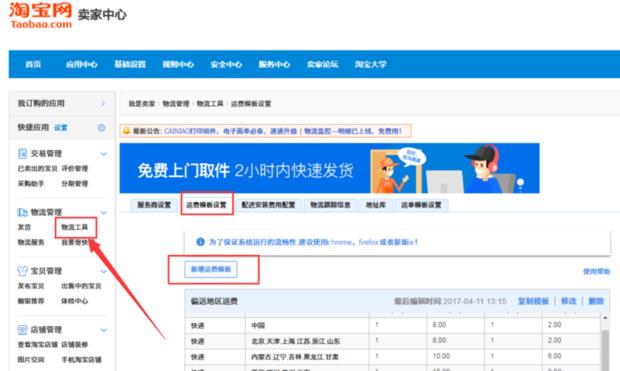
Task: Click 物流管理 in the breadcrumb
Action: (176, 104)
